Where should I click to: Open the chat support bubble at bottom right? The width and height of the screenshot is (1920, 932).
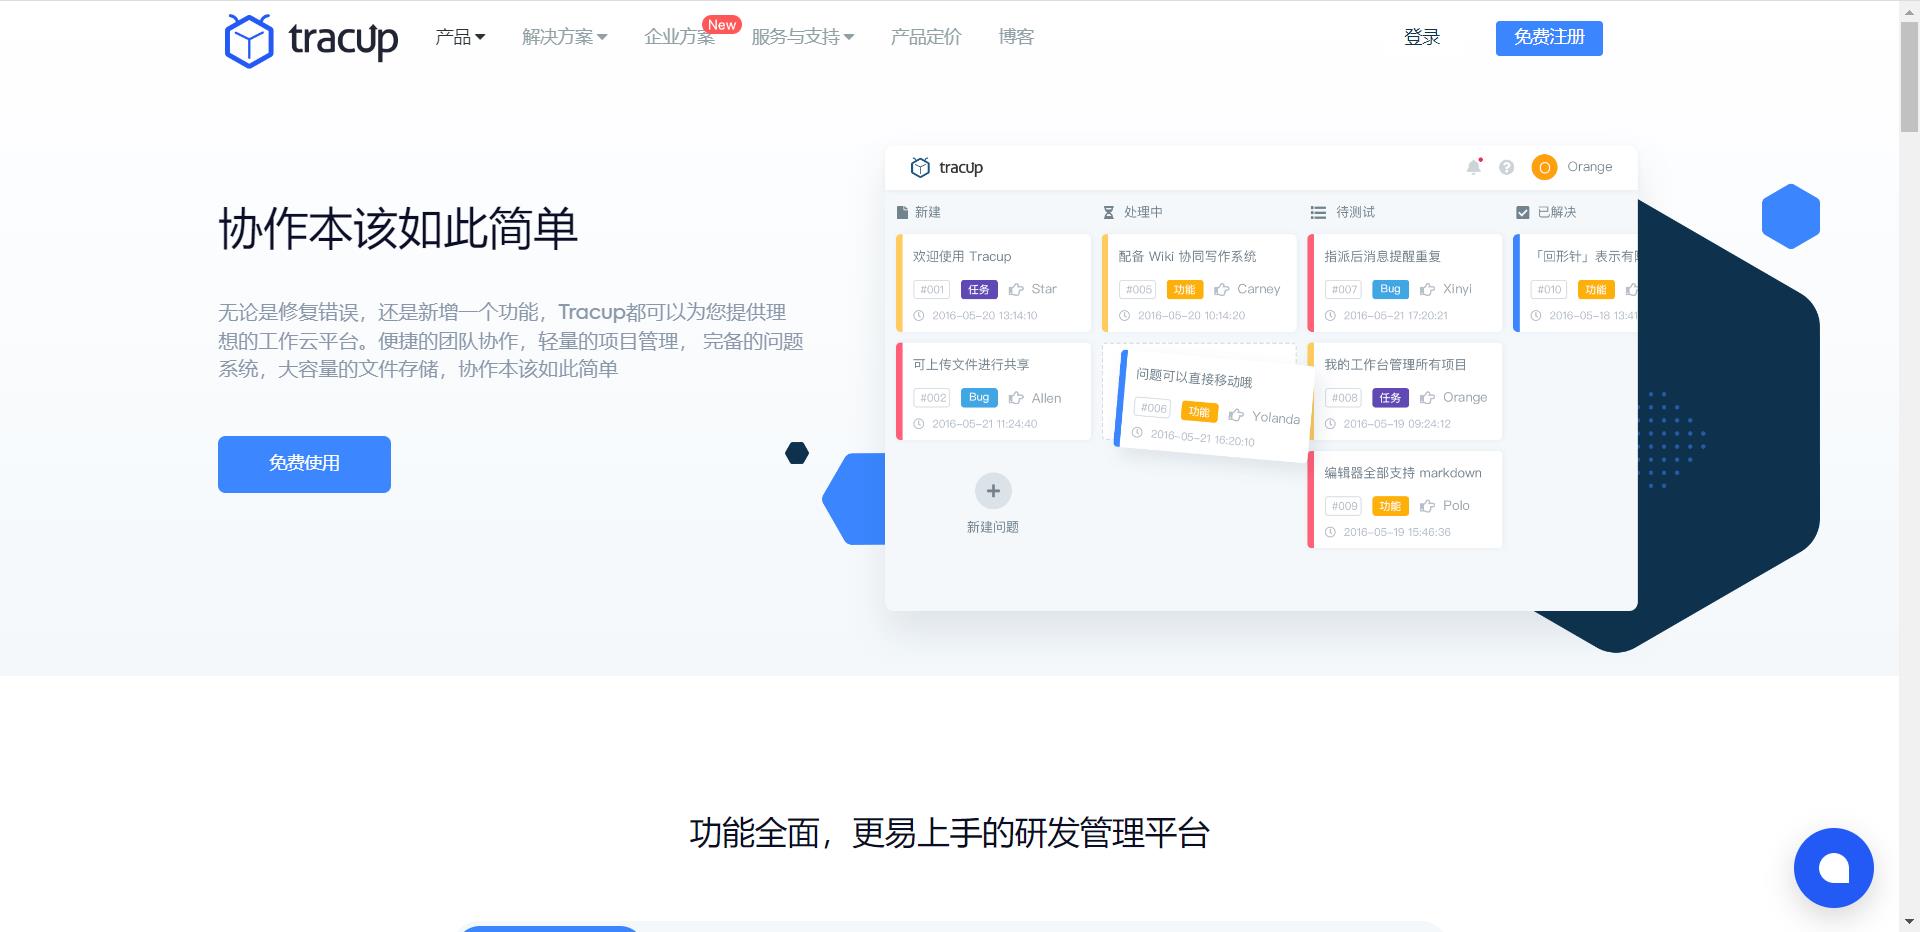click(x=1833, y=867)
